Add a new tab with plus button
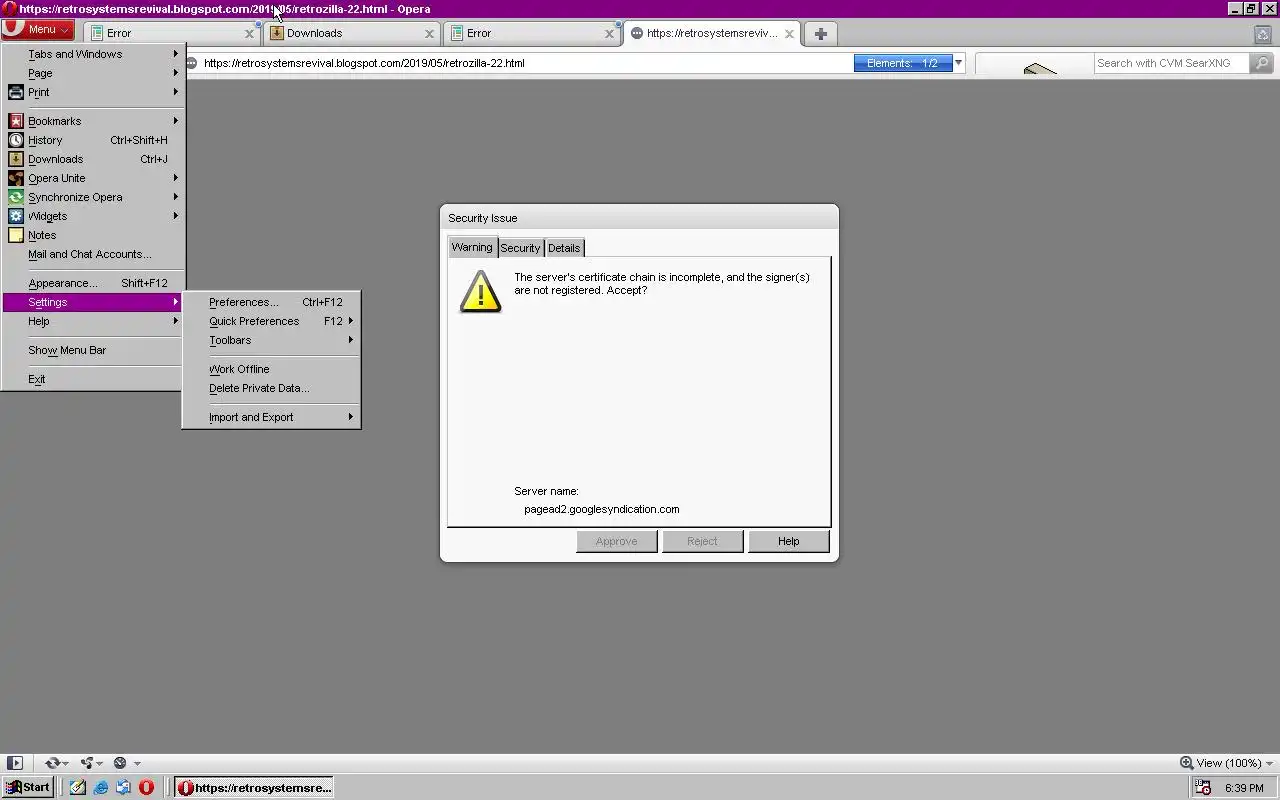Viewport: 1280px width, 800px height. [x=820, y=34]
